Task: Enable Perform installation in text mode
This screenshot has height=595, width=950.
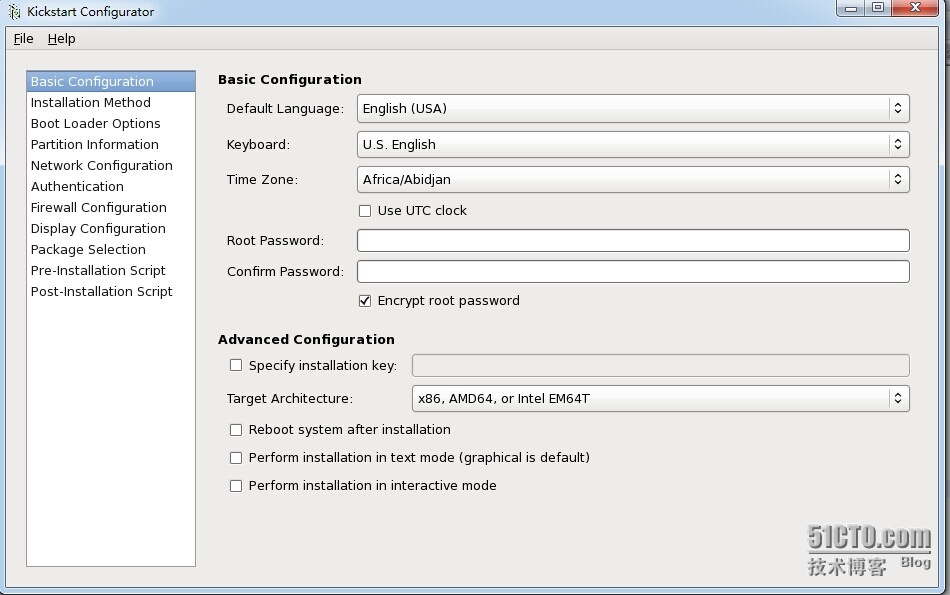Action: point(236,458)
